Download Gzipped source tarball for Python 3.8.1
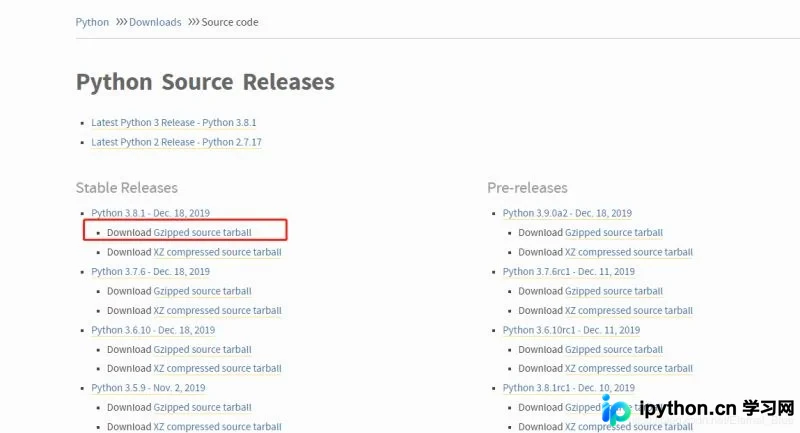Viewport: 800px width, 433px height. [x=203, y=233]
